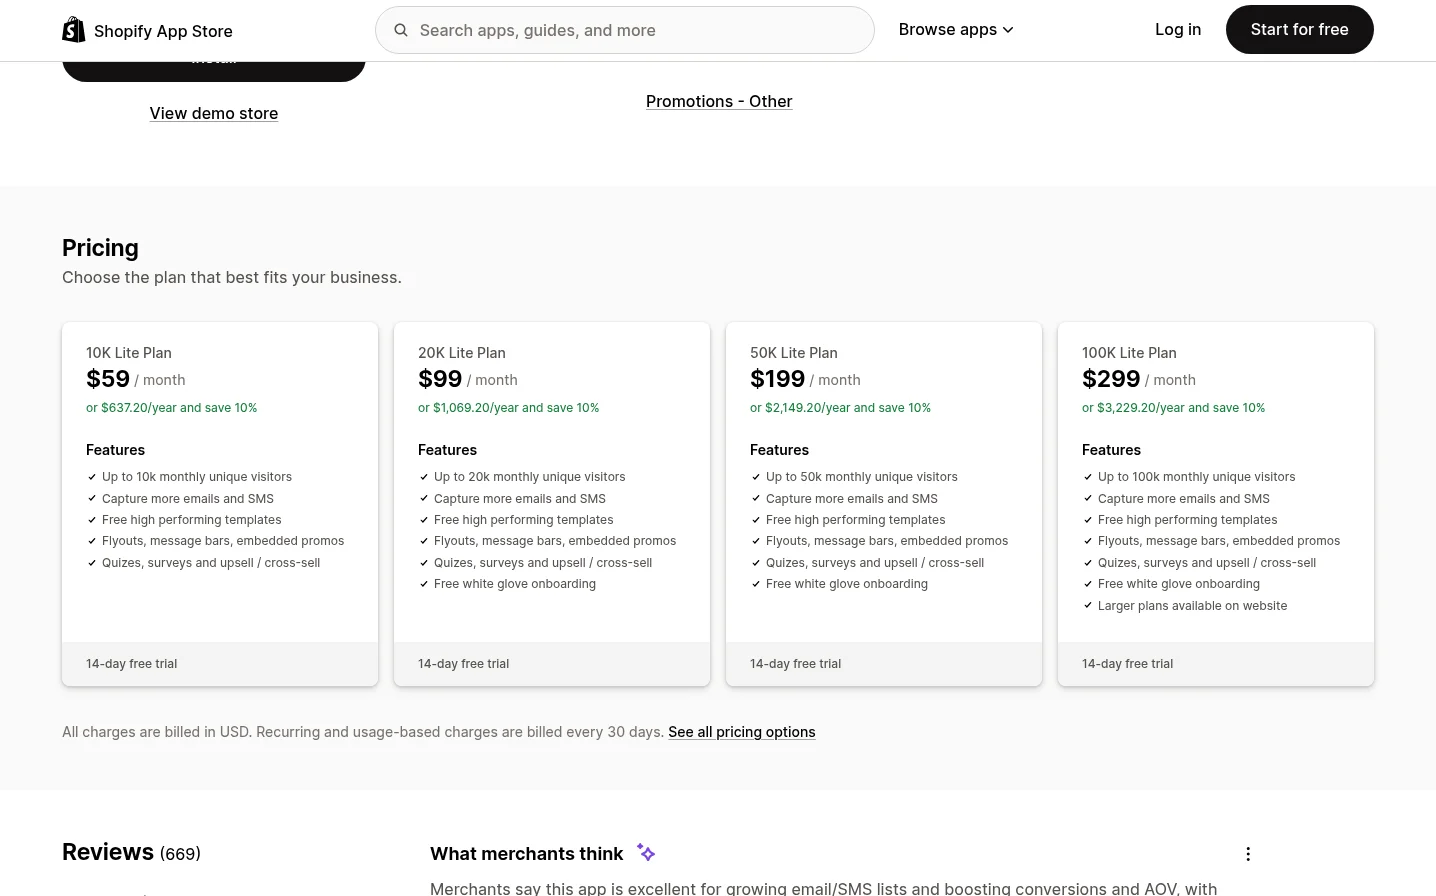
Task: Click 'Up to 20k monthly unique visitors'
Action: (530, 477)
